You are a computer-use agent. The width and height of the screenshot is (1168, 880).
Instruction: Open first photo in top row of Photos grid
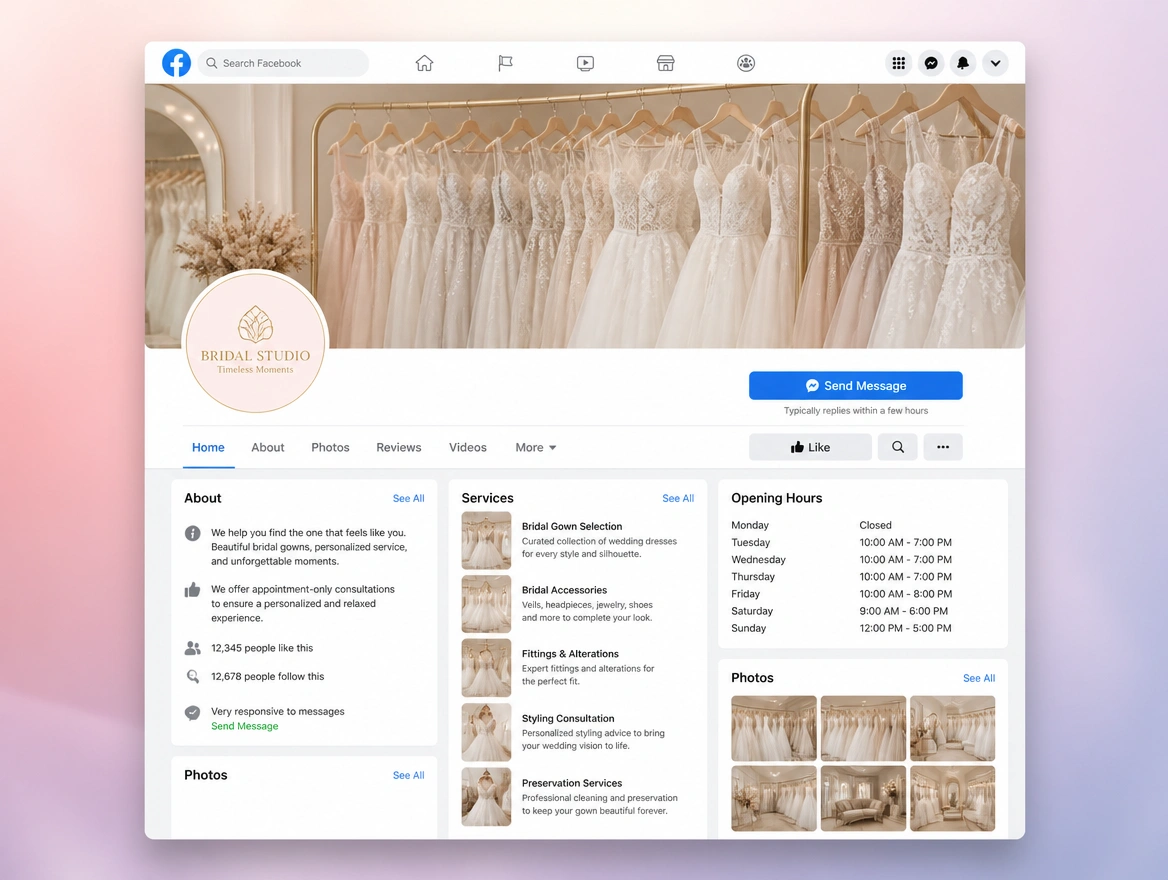click(774, 728)
